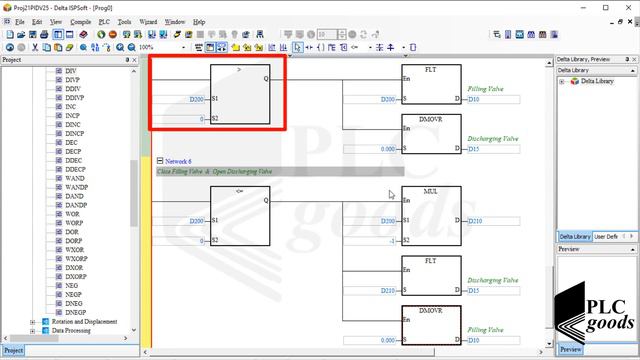The image size is (640, 360).
Task: Click left tab-scroll arrow beside User Defi
Action: 624,236
